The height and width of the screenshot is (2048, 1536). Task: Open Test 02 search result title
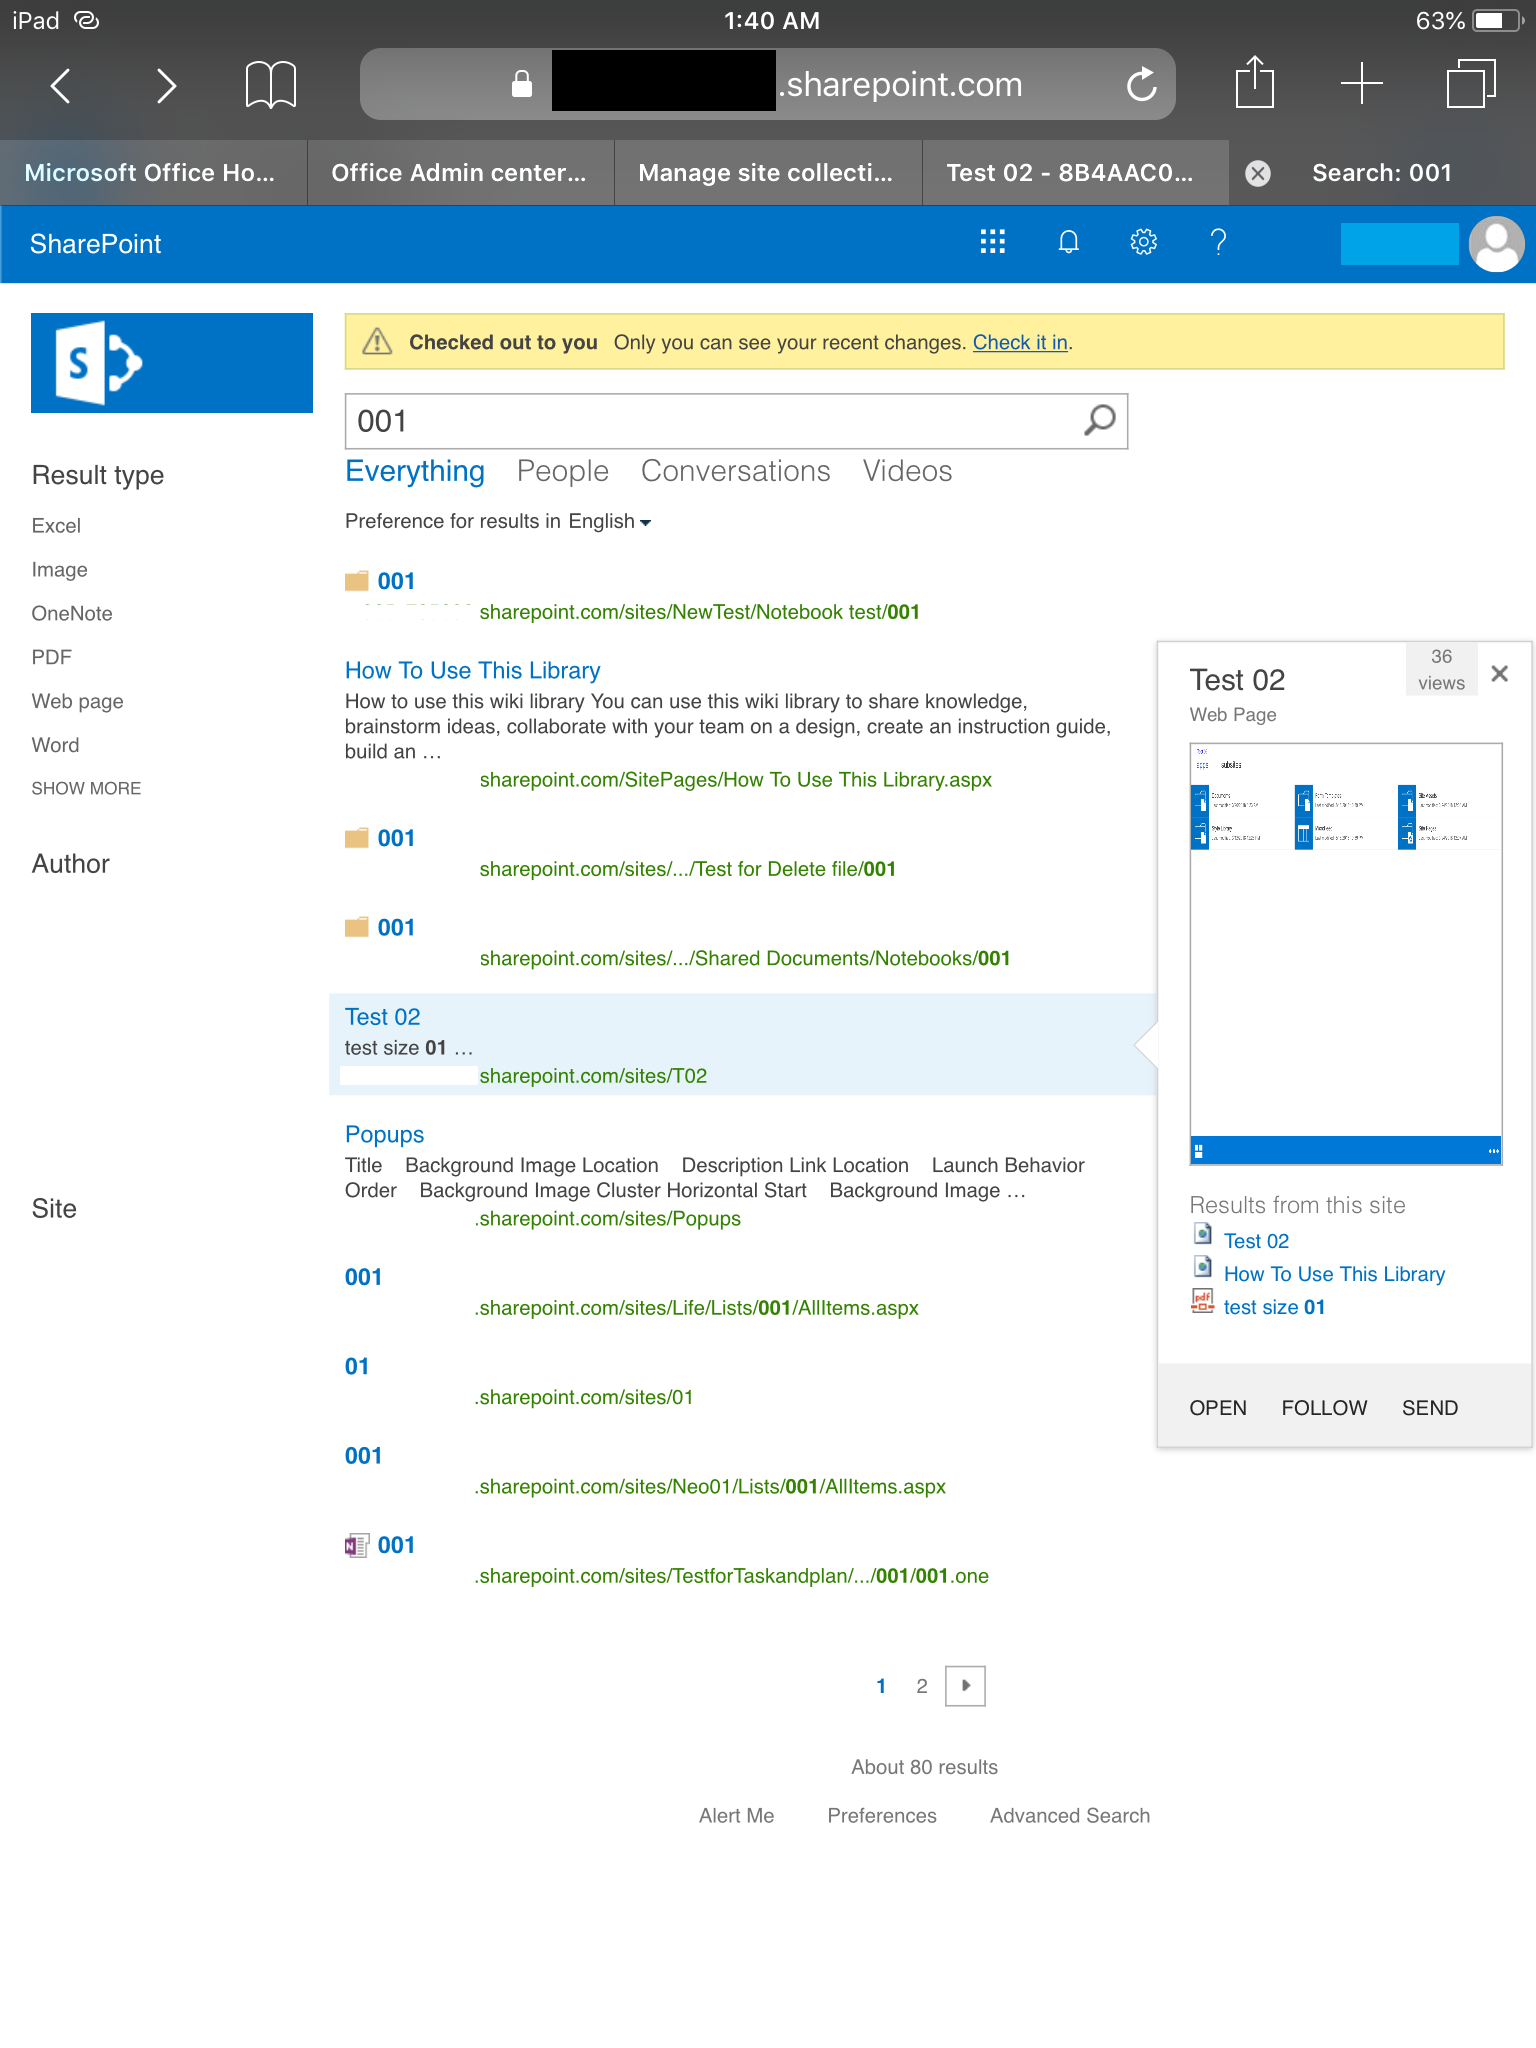point(382,1017)
